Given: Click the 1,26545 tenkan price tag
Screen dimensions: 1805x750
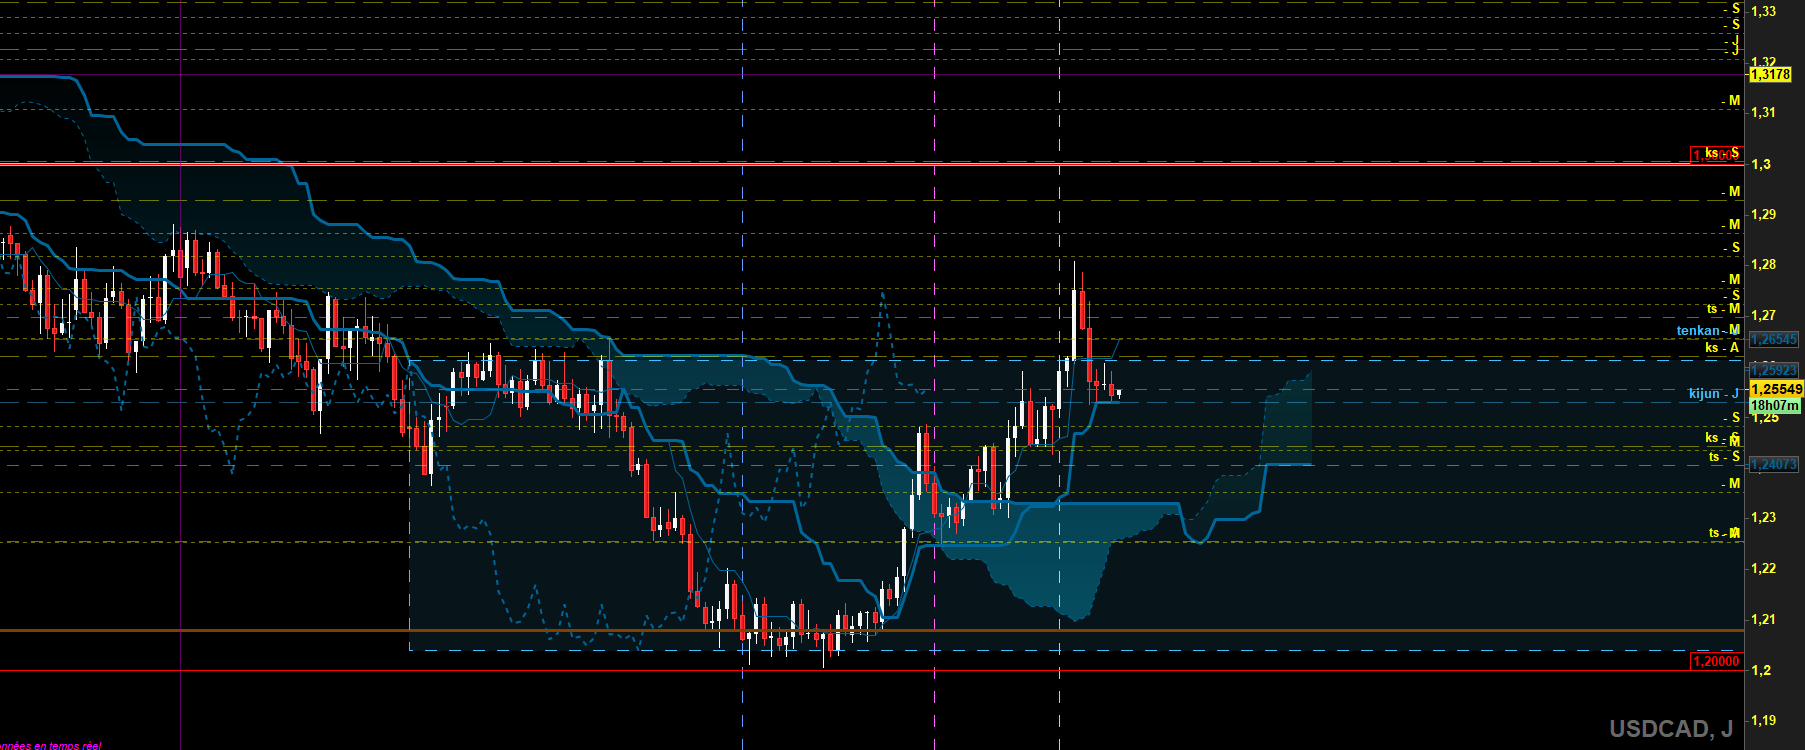Looking at the screenshot, I should (x=1774, y=339).
